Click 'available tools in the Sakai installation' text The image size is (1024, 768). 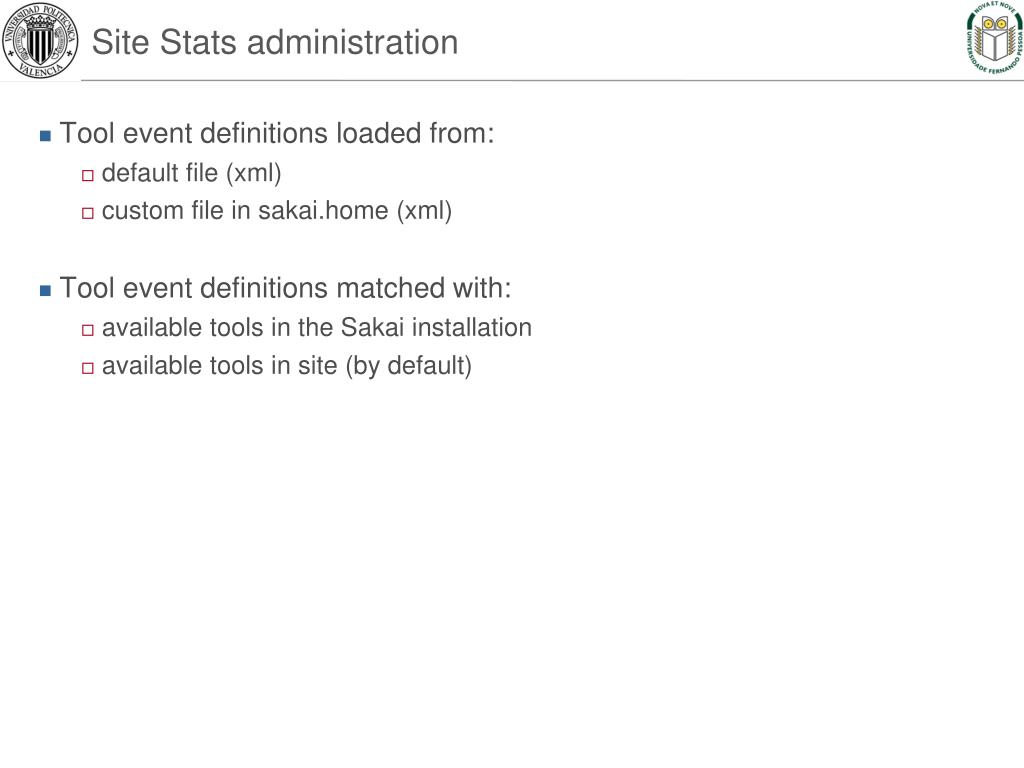coord(317,327)
